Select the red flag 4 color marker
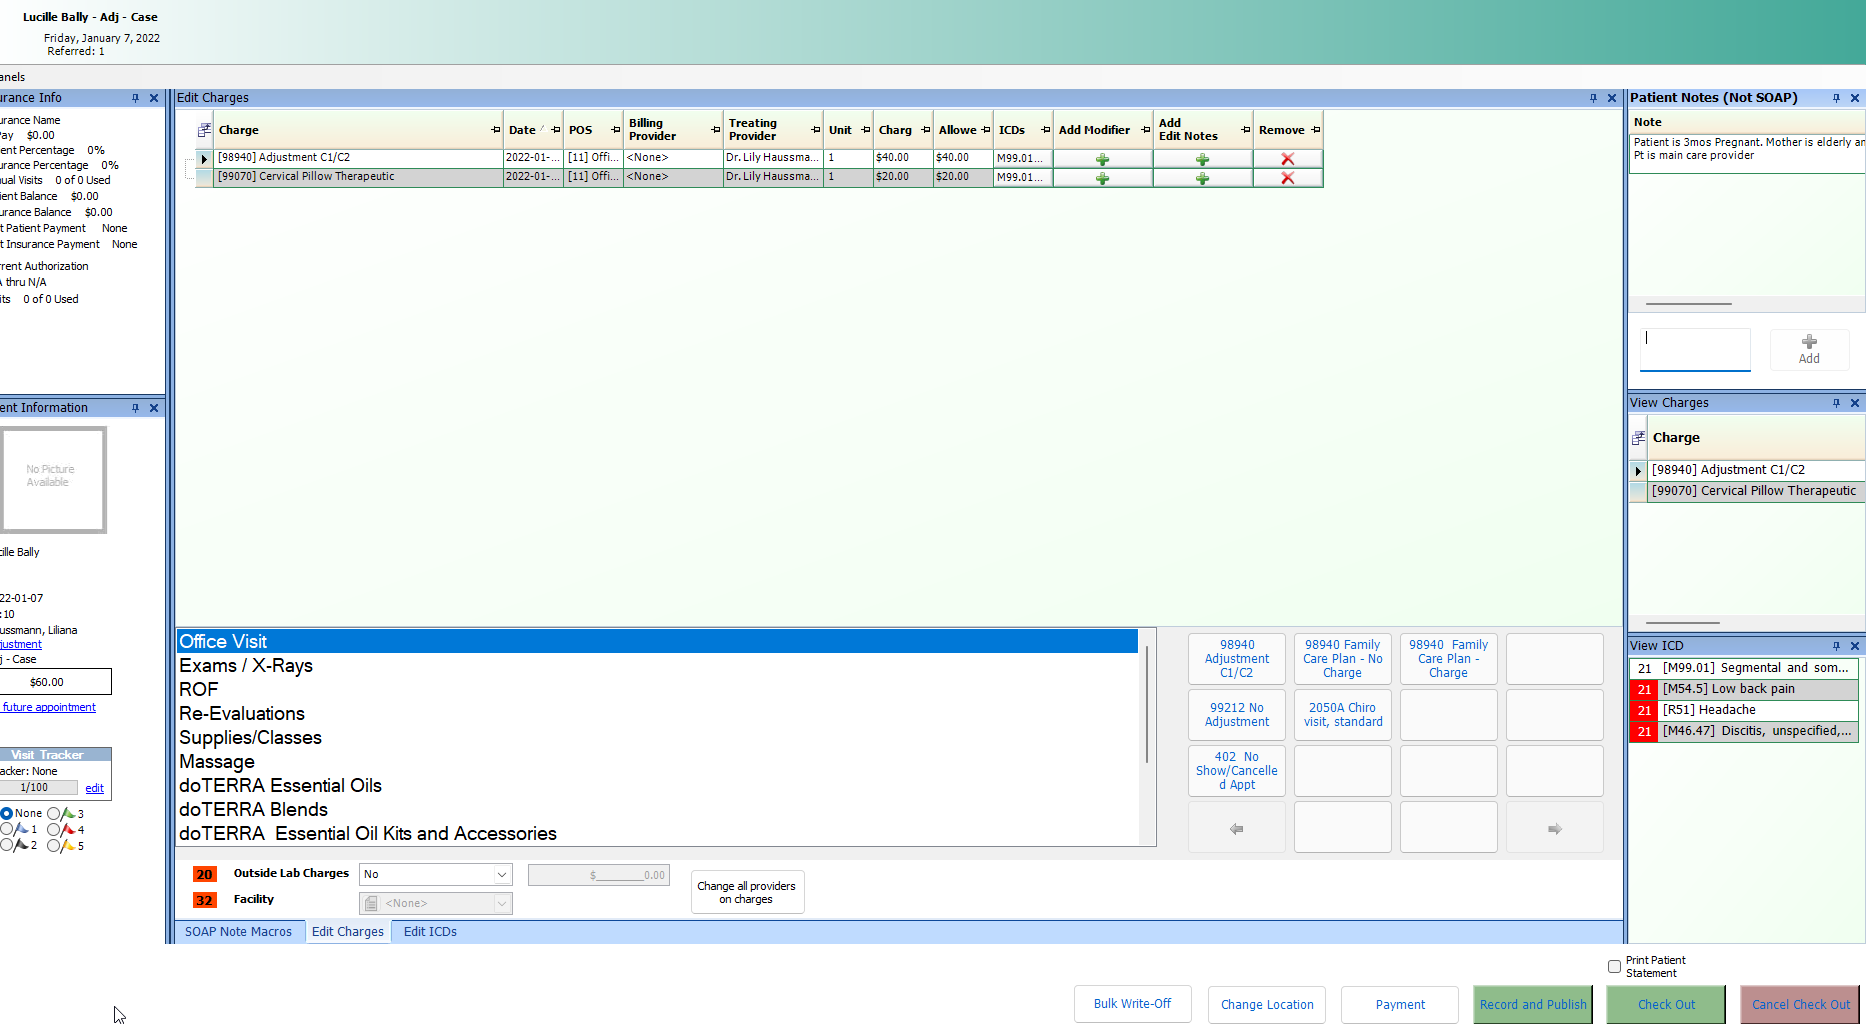Viewport: 1867px width, 1024px height. (53, 830)
